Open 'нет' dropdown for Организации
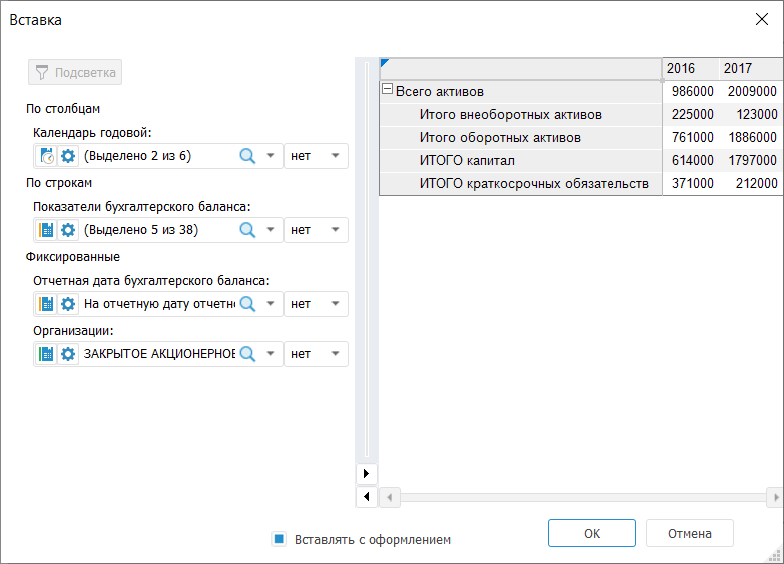 click(x=316, y=354)
